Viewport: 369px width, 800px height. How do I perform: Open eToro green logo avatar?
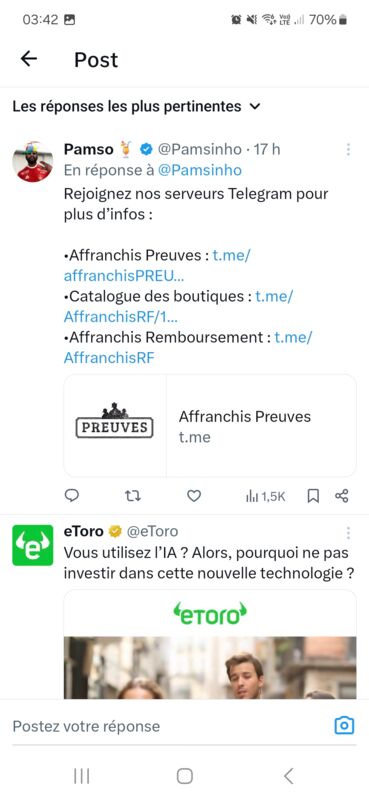[33, 545]
